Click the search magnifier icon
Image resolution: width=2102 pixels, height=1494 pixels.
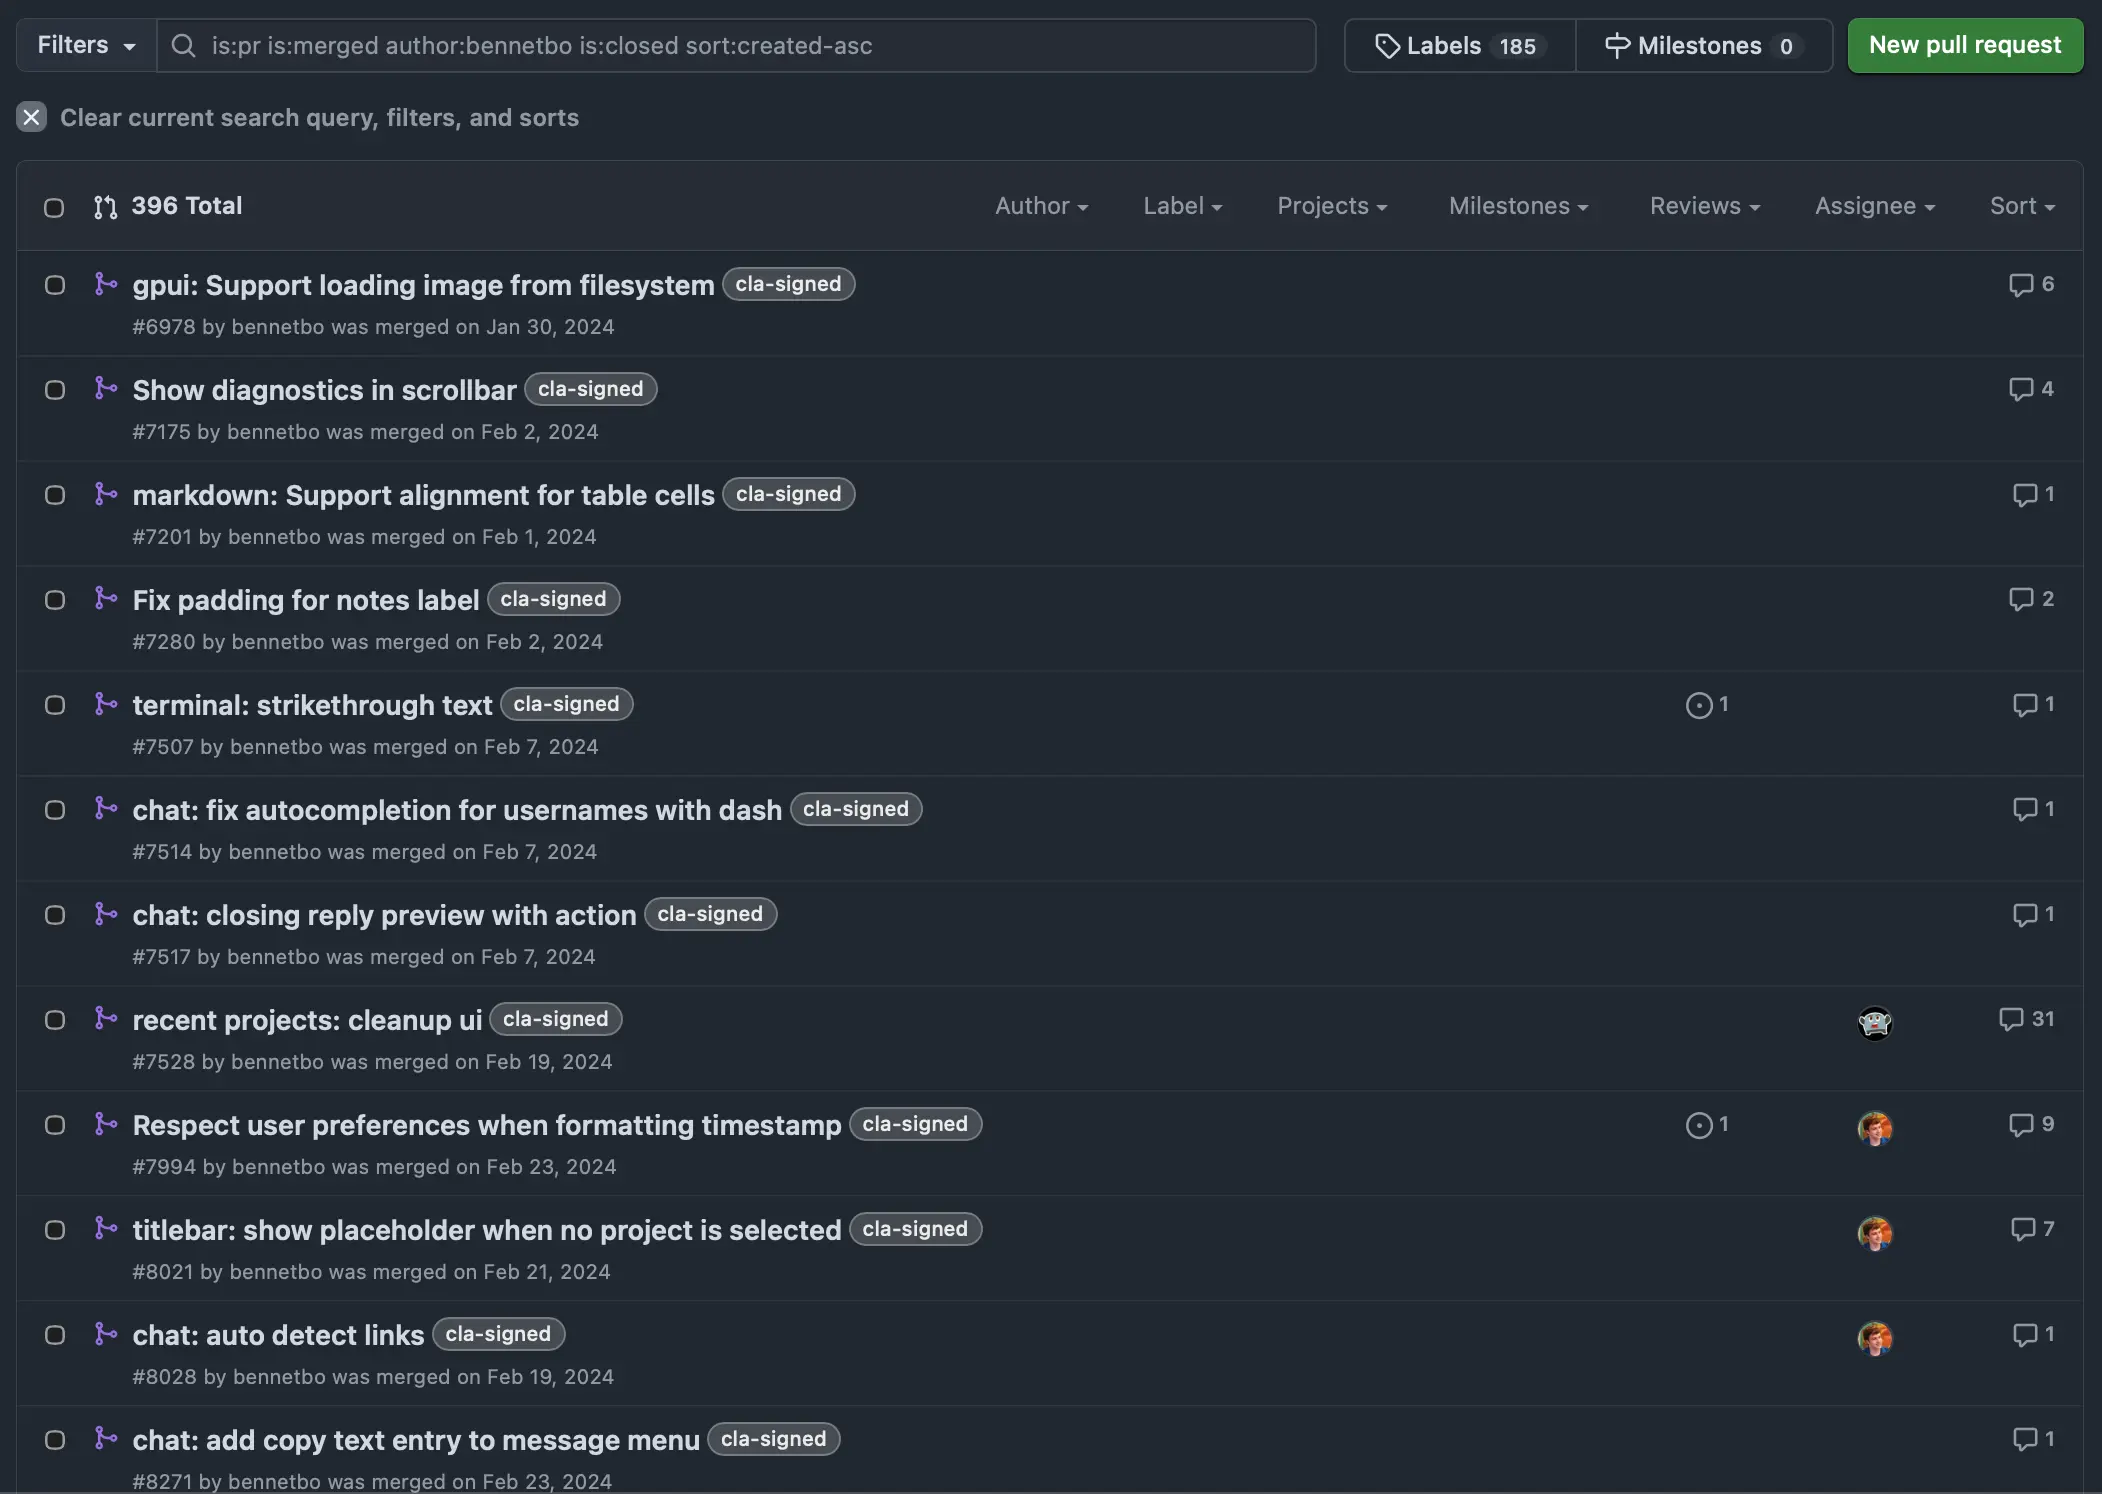tap(184, 45)
